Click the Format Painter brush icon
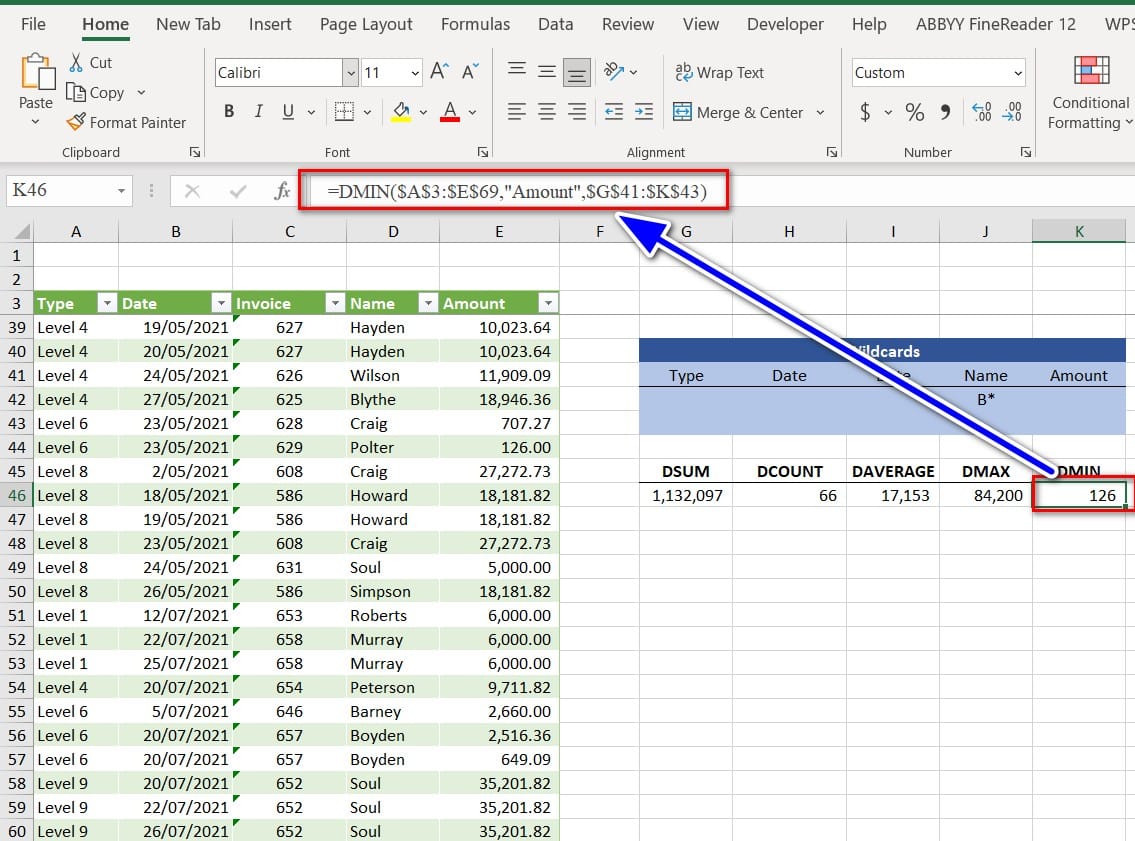1135x841 pixels. 76,122
